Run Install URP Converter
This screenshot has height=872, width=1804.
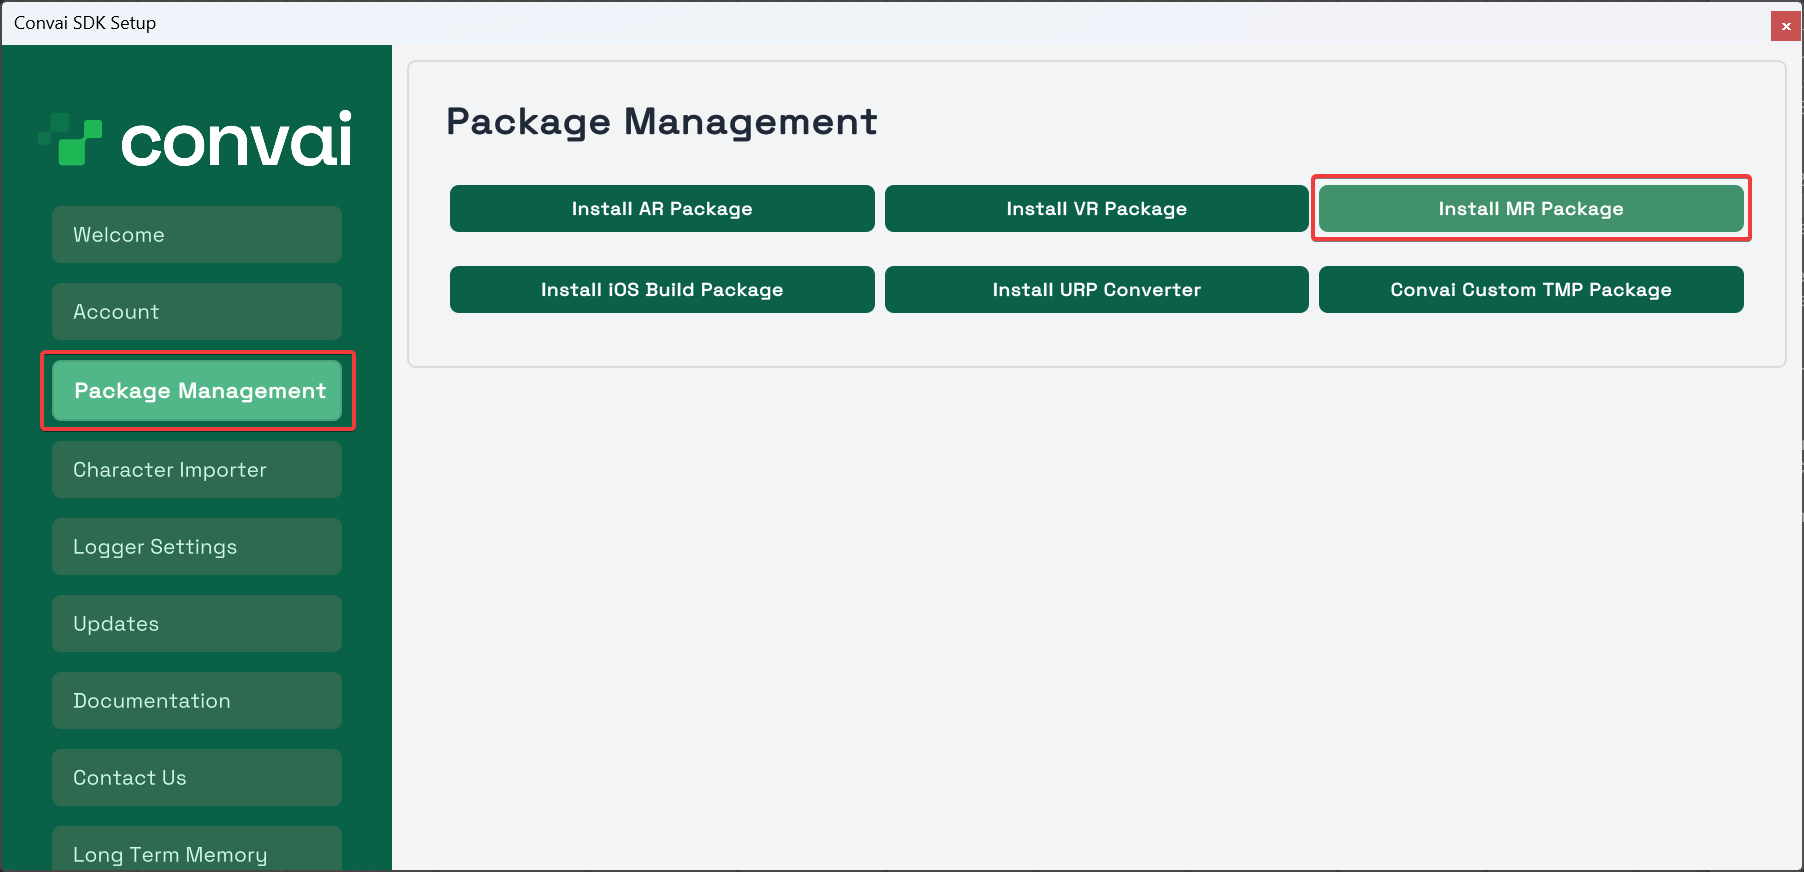1096,290
